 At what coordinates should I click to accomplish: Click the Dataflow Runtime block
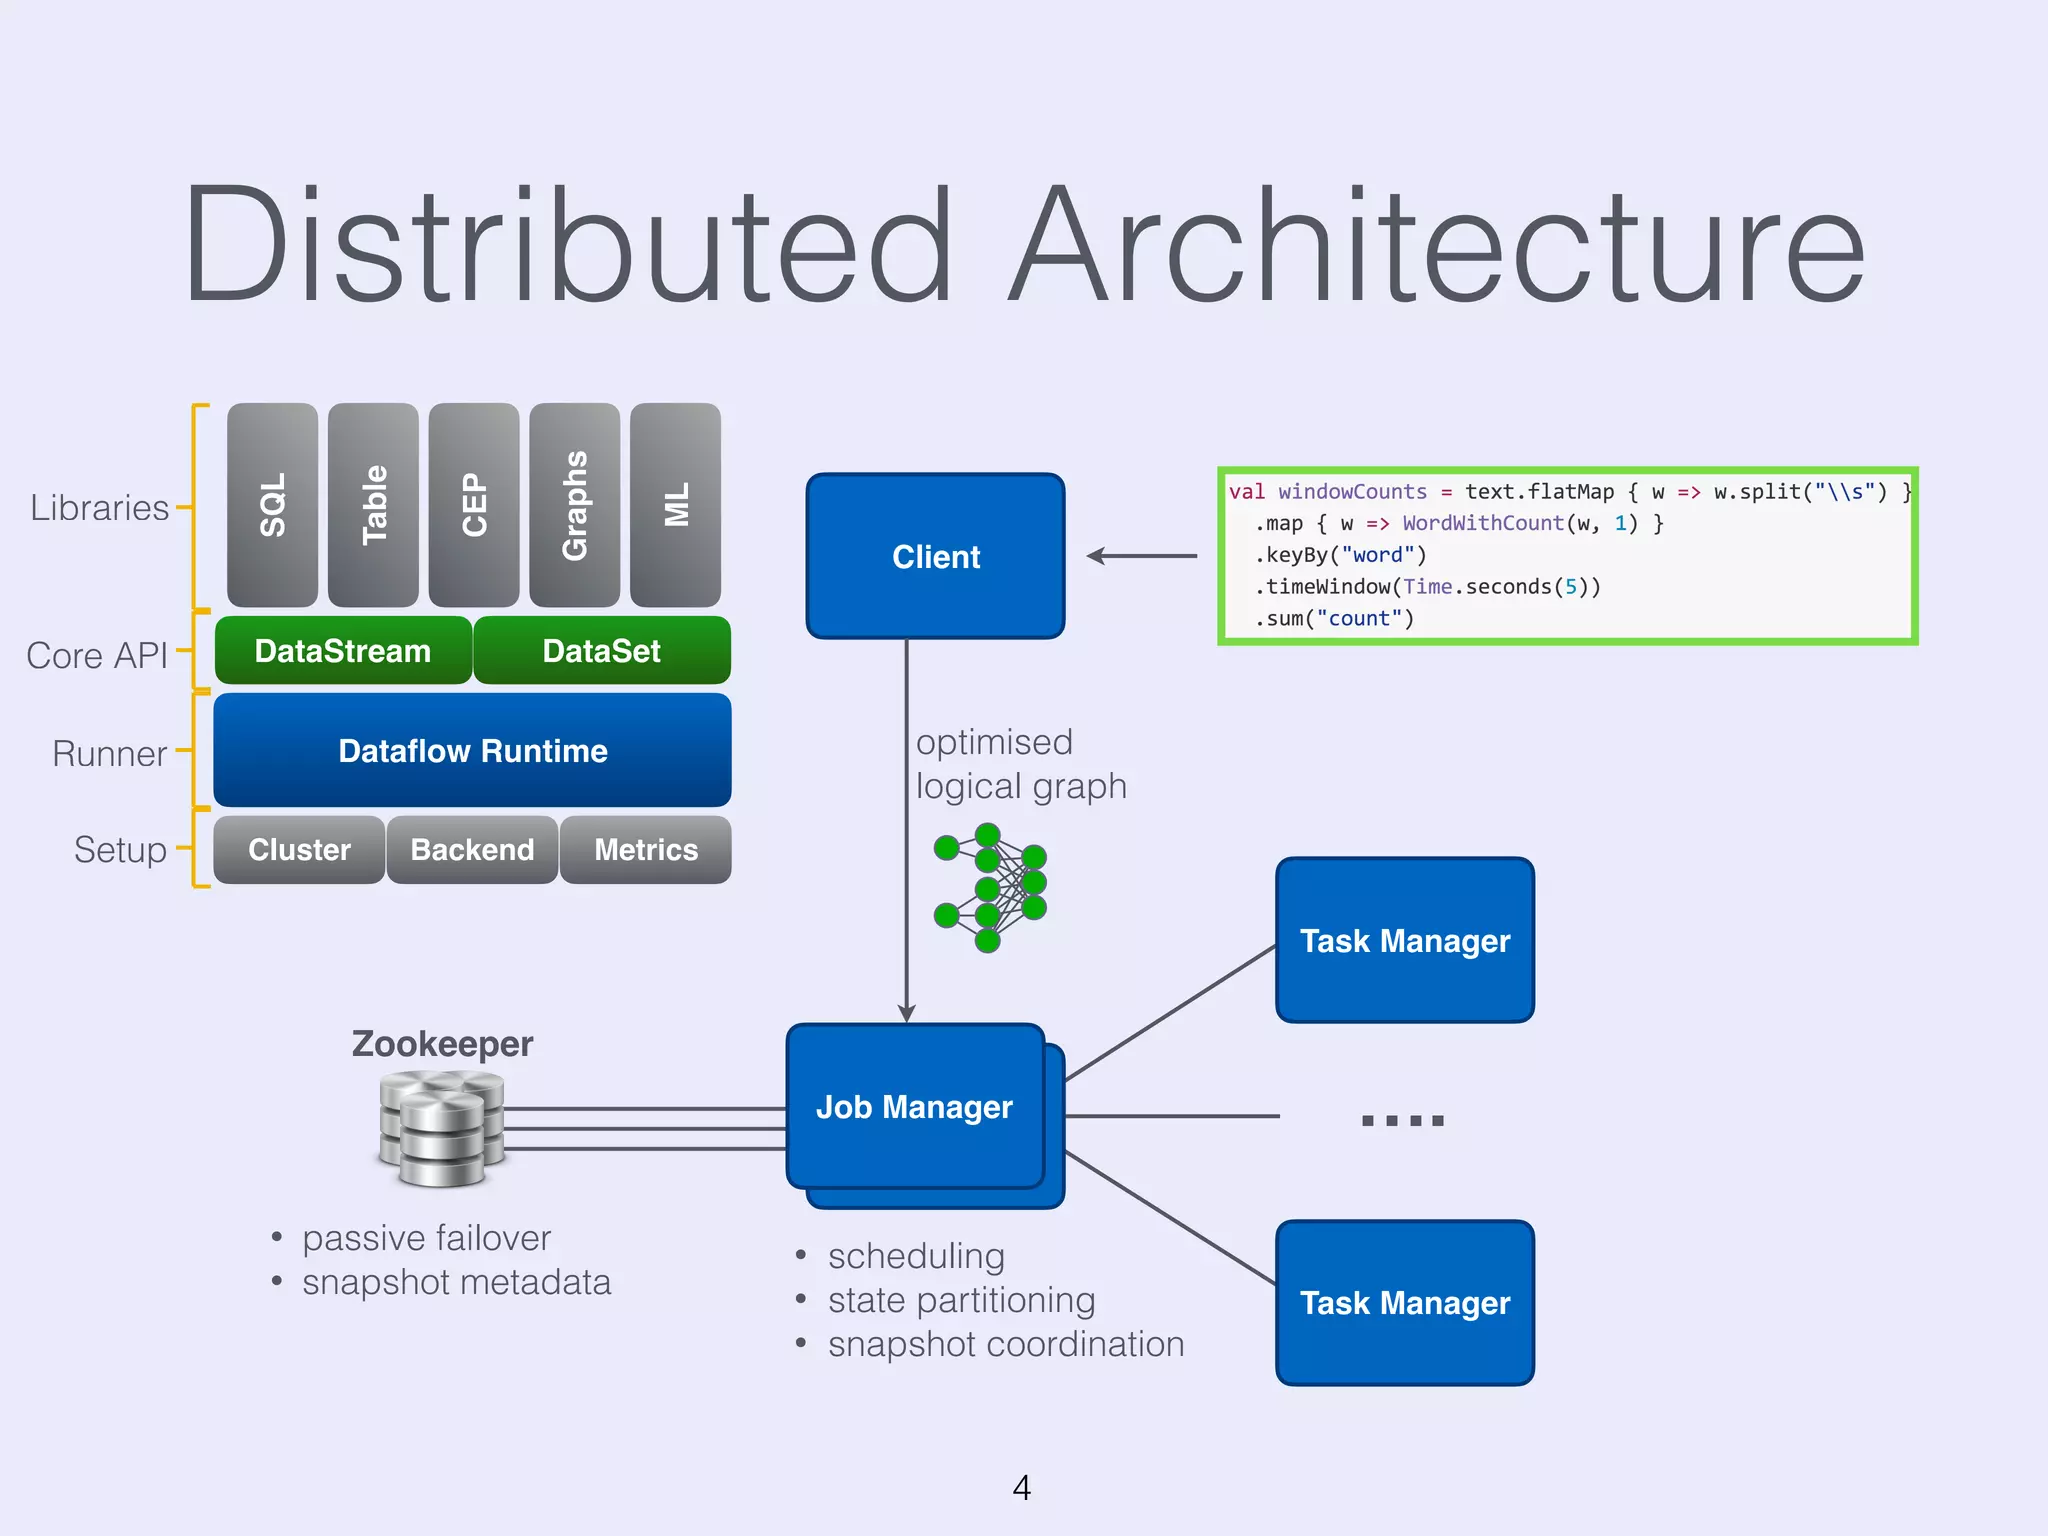(473, 750)
